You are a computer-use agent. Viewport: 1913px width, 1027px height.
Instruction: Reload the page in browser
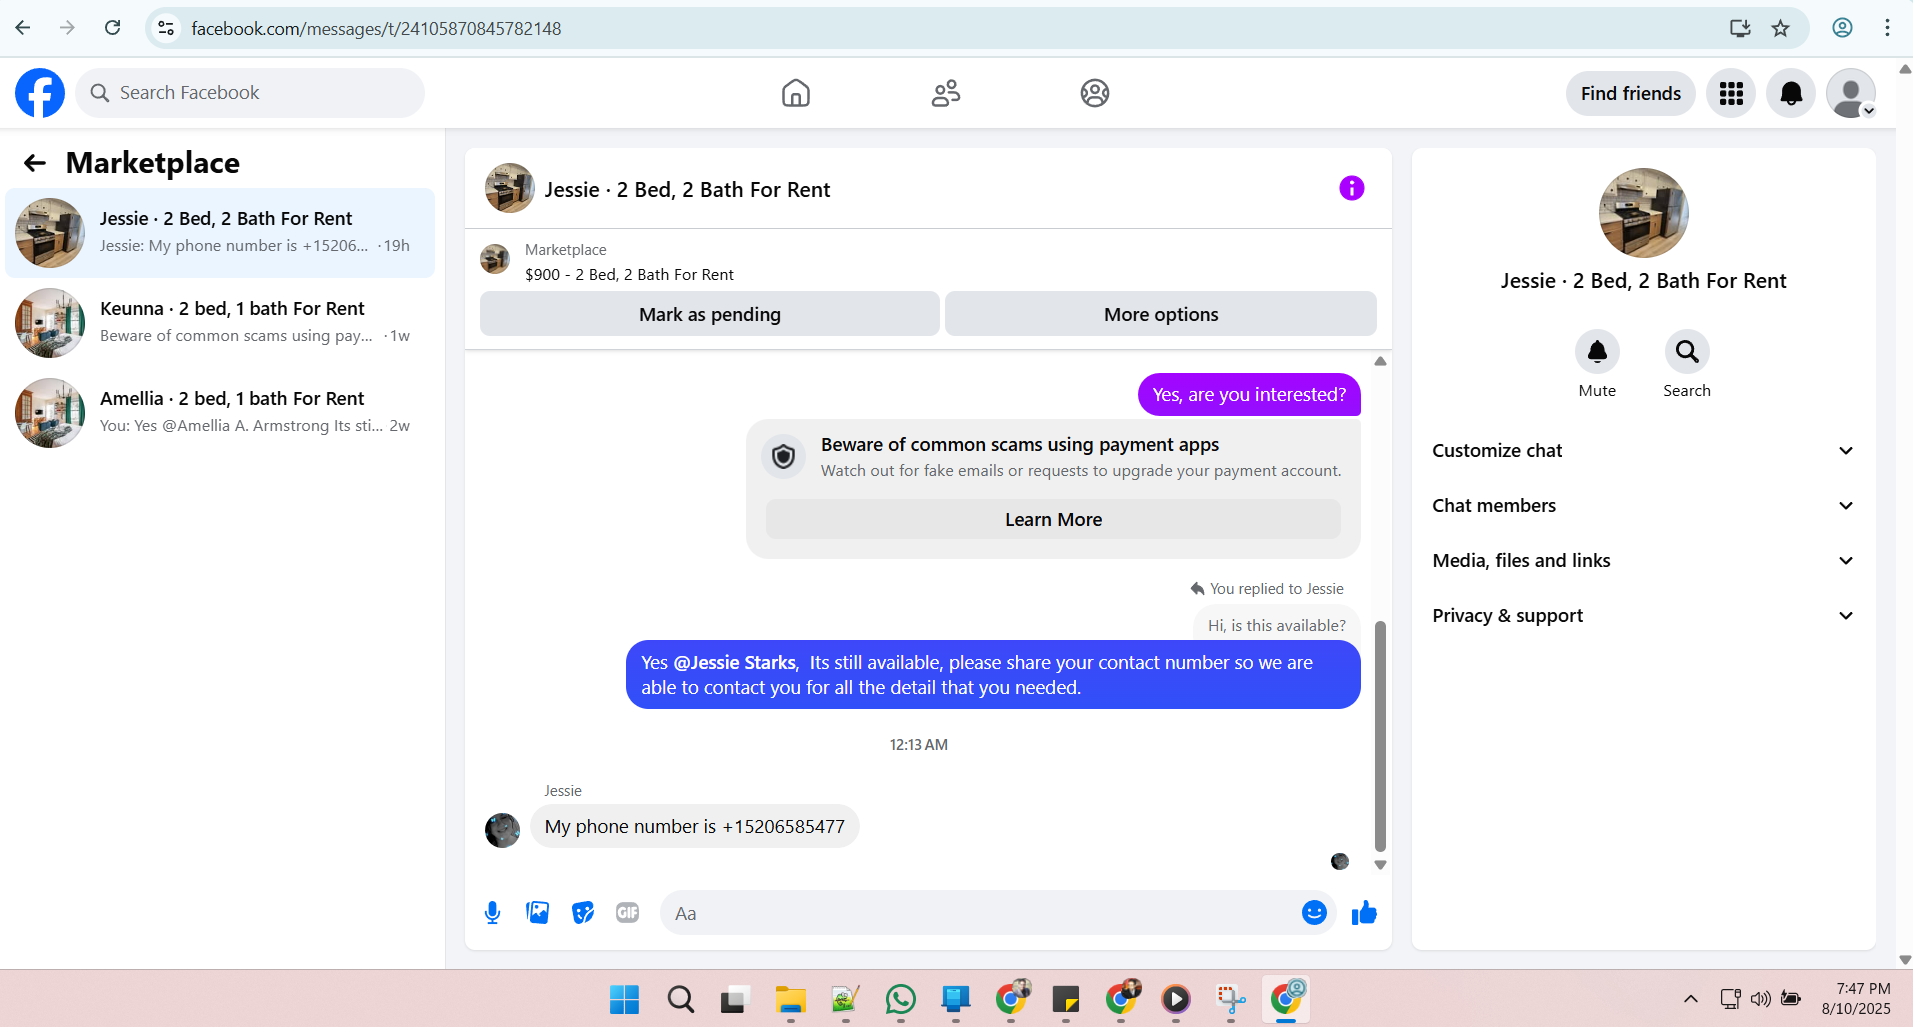[x=113, y=28]
